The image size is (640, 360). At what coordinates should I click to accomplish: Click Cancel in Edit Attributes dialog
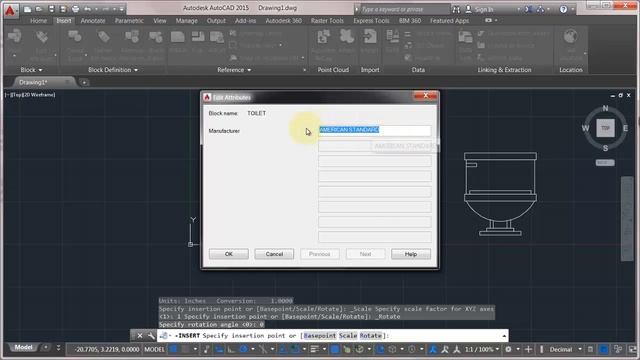click(274, 254)
